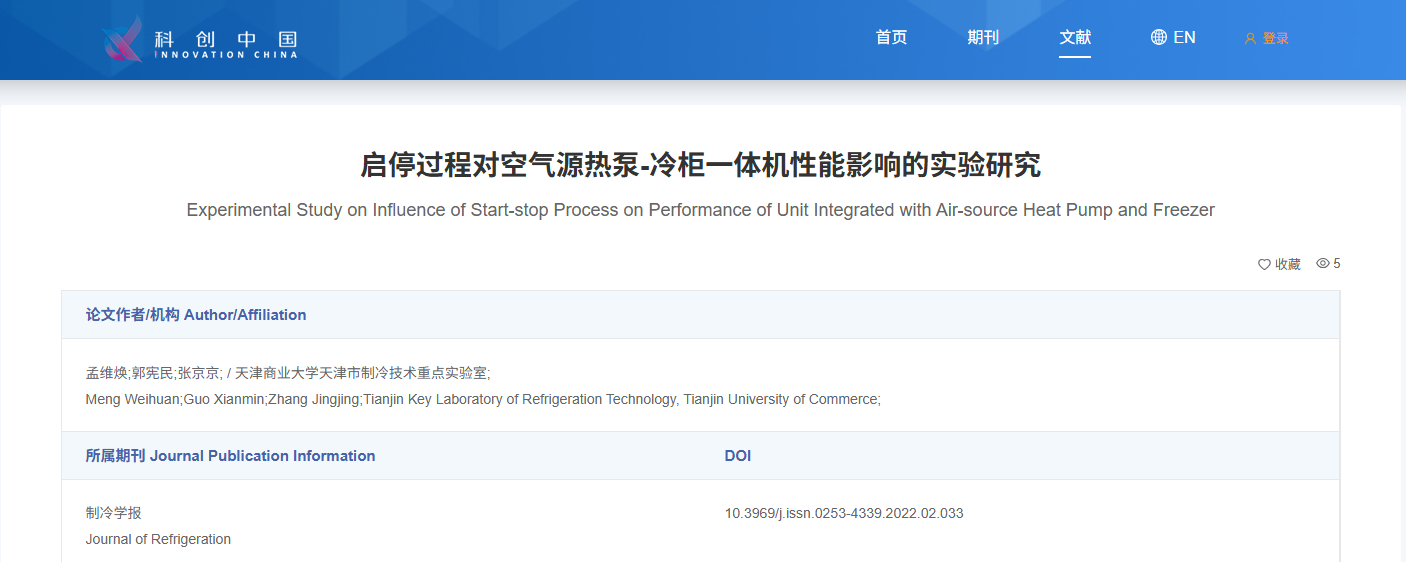Click the DOI number 10.3969/j.issn.0253-4339.2022.02.033
The image size is (1406, 562).
click(x=843, y=514)
